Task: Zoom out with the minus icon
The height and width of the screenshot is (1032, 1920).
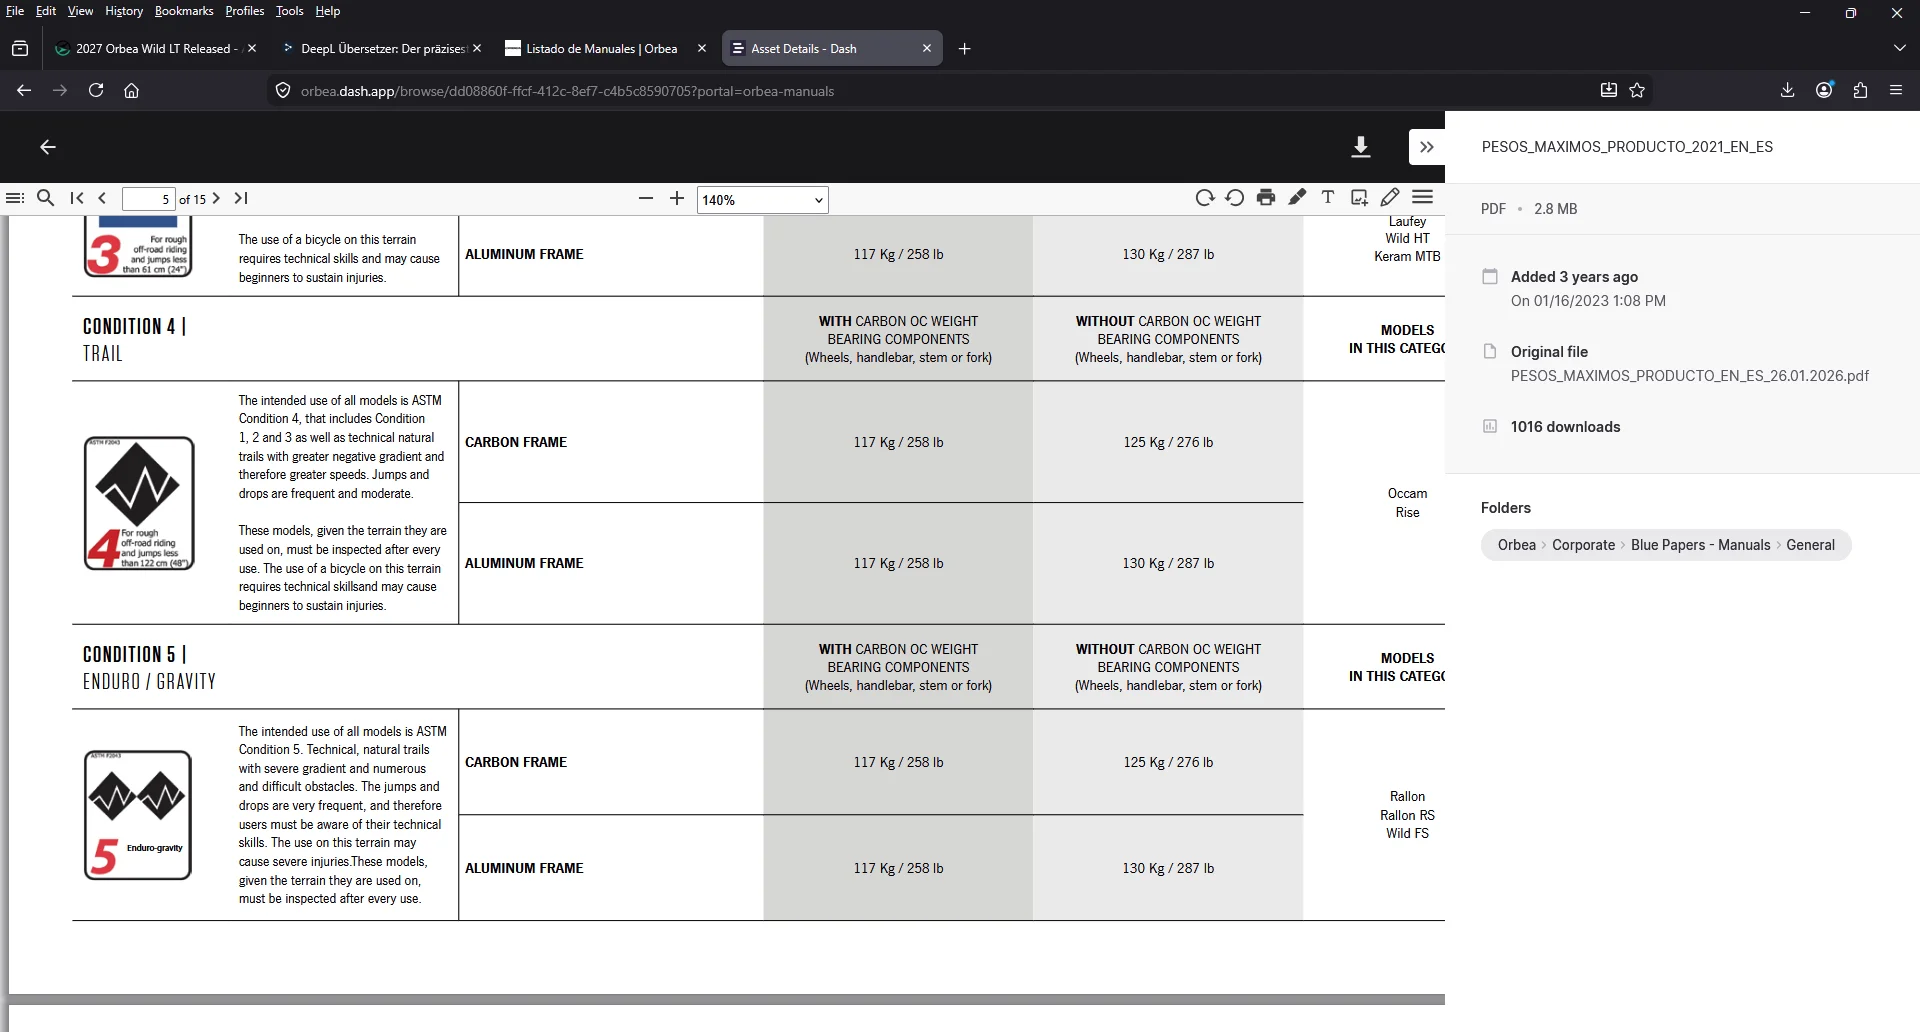Action: [x=646, y=198]
